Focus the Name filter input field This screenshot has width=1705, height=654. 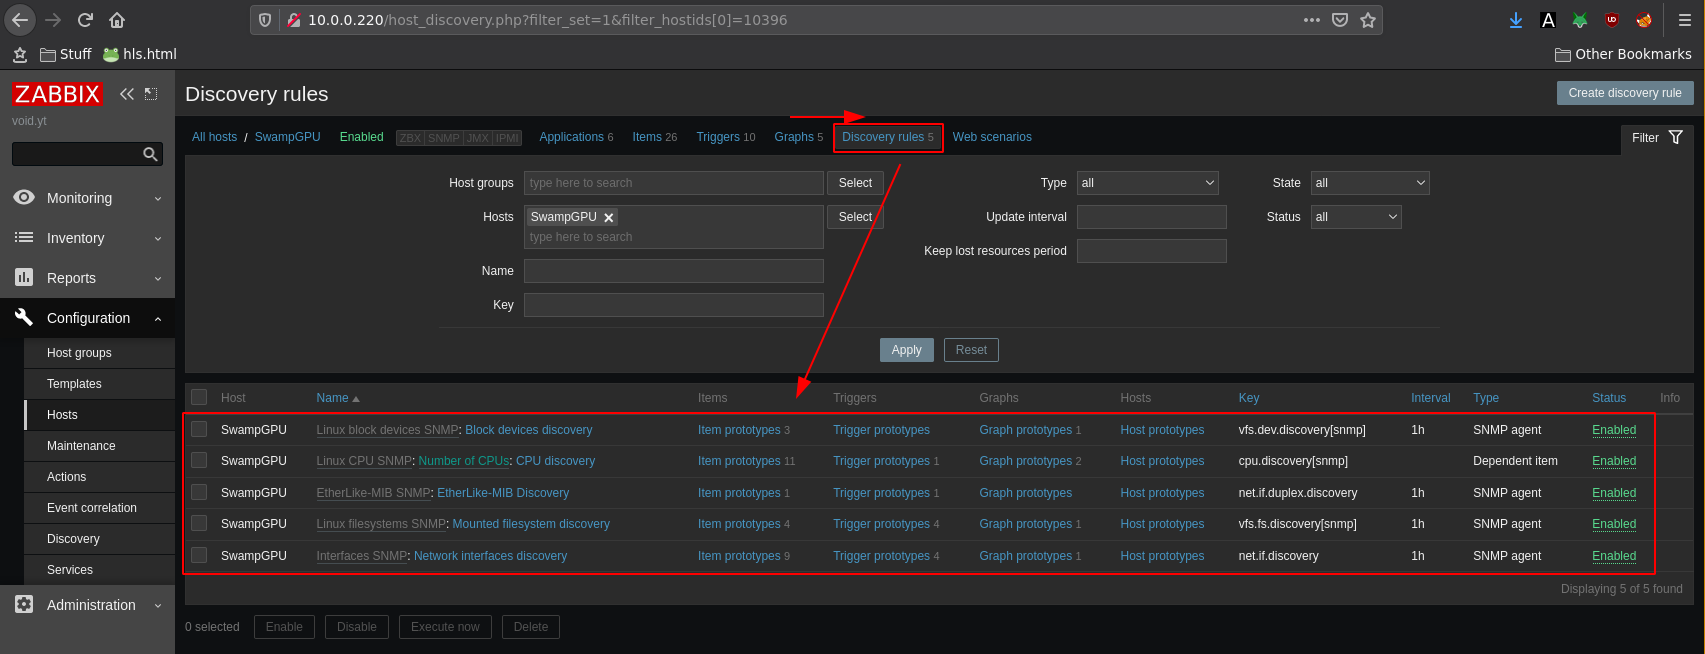click(x=674, y=271)
